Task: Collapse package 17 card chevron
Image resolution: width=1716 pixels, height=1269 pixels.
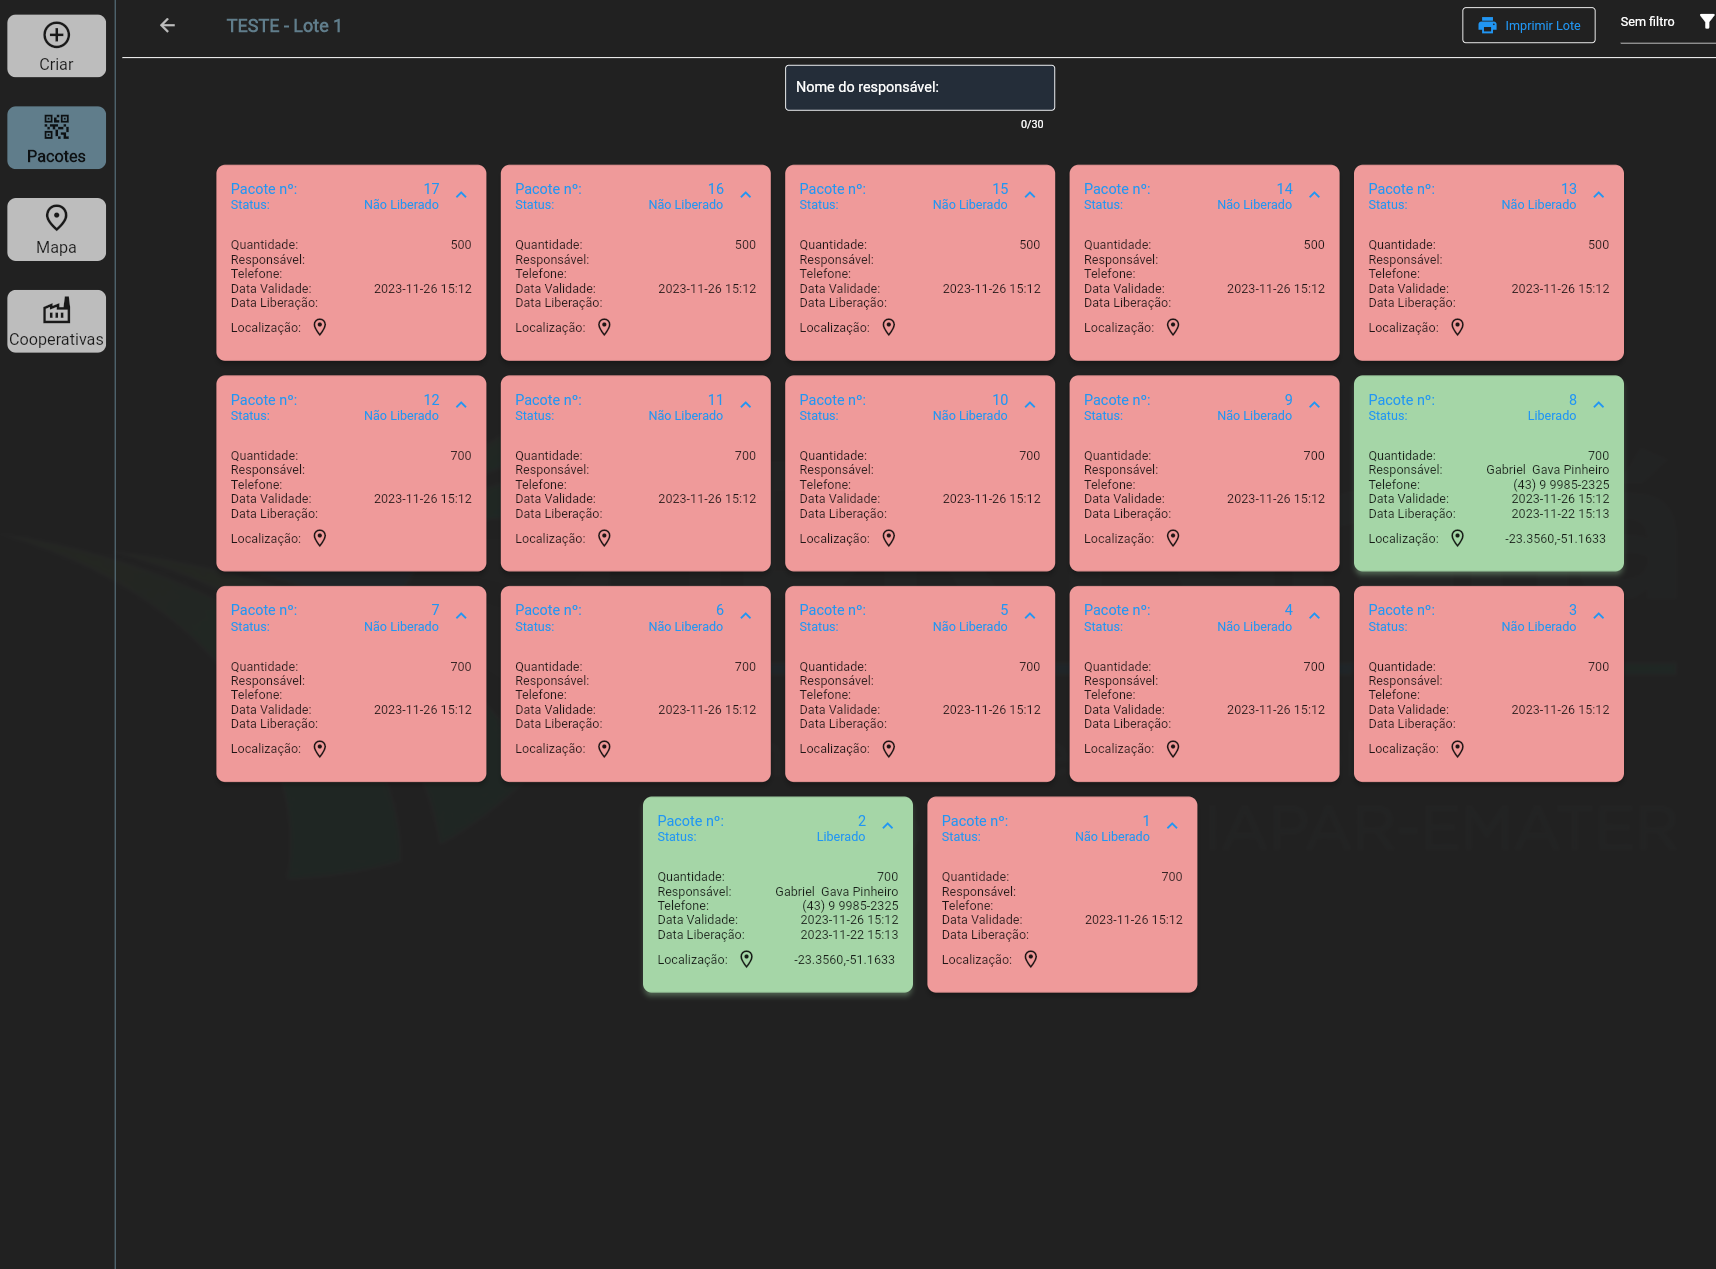Action: (461, 195)
